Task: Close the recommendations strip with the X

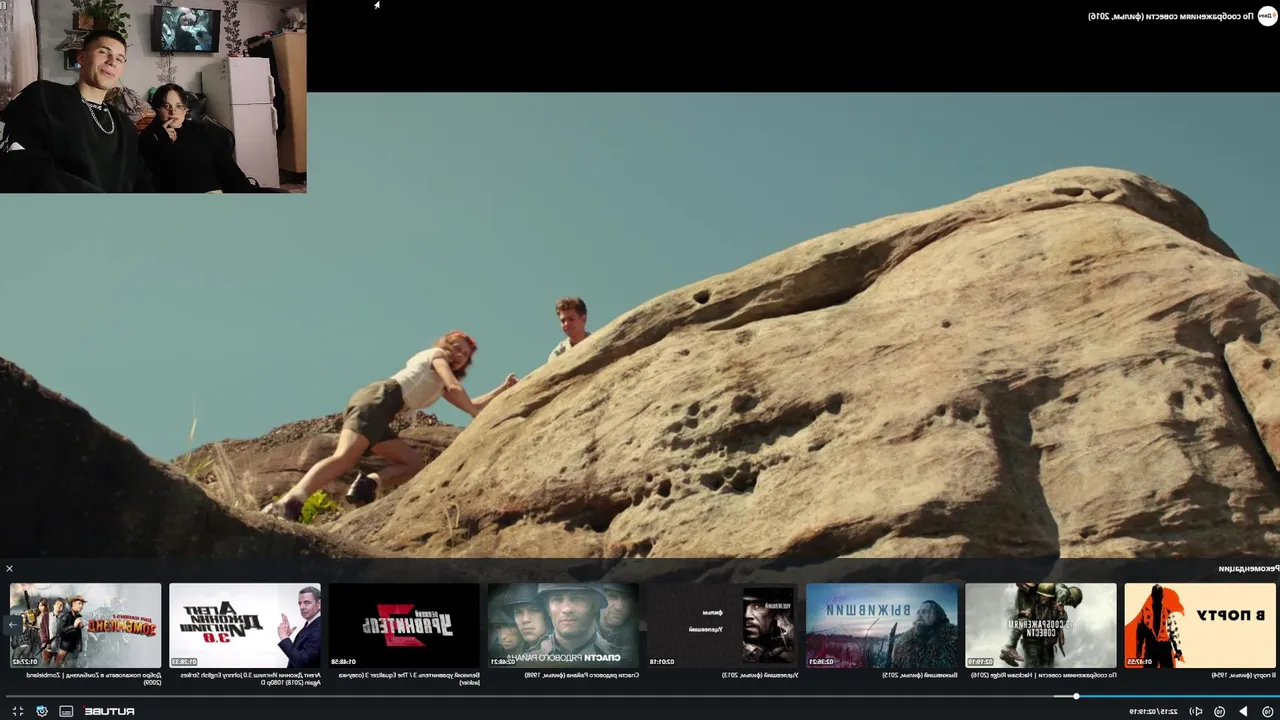Action: click(x=9, y=568)
